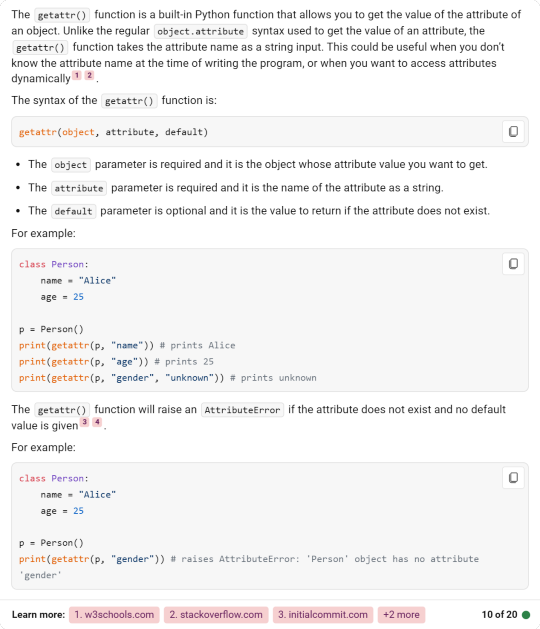Click the '10 of 20' response counter

[499, 615]
